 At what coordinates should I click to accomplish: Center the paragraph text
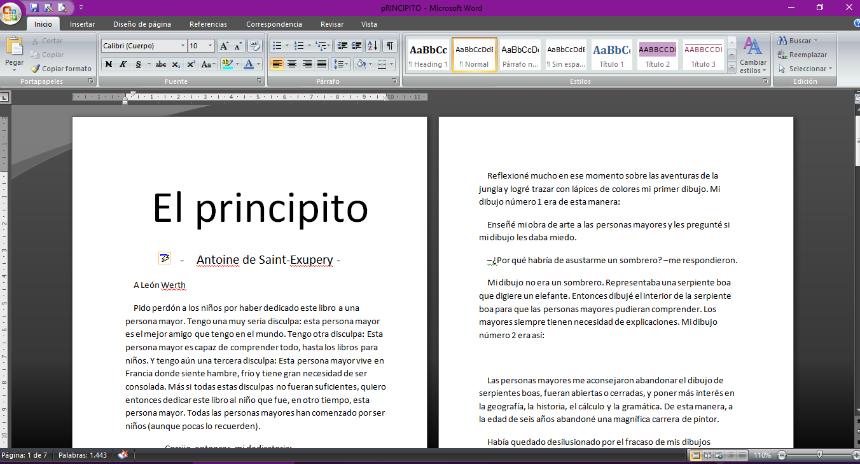(292, 64)
